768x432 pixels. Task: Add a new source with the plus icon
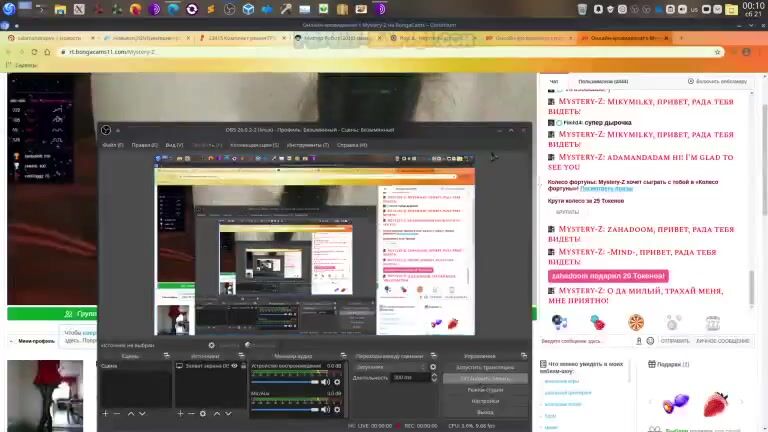pyautogui.click(x=180, y=413)
